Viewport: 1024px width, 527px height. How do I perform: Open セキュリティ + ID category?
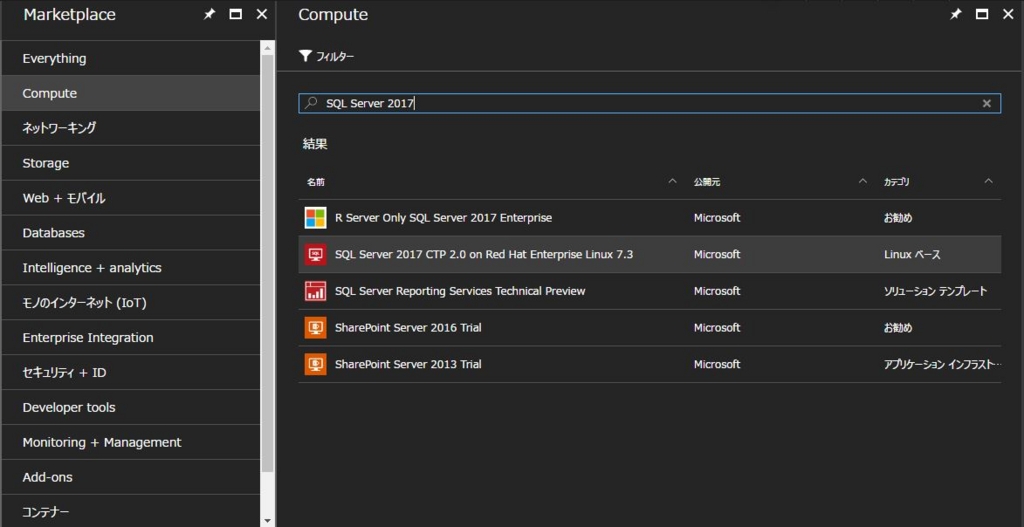coord(131,372)
